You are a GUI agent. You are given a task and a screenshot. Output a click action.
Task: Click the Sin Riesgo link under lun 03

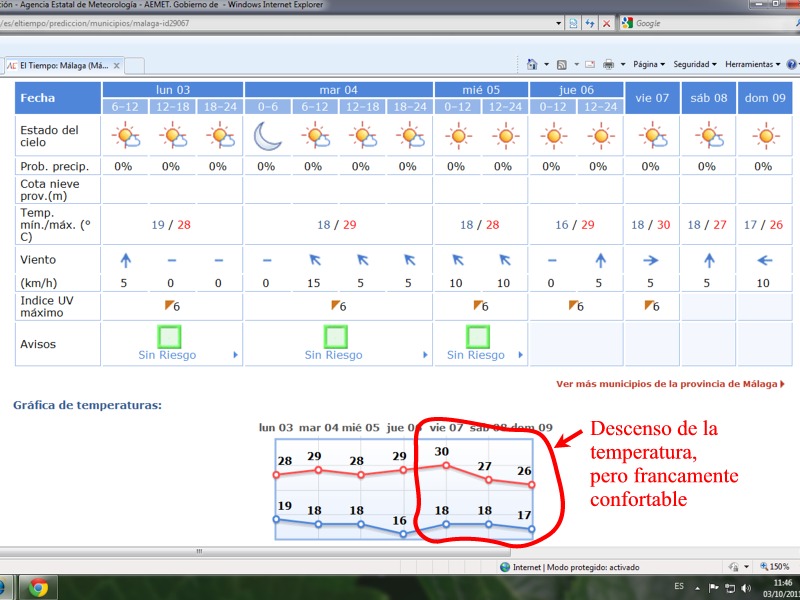coord(167,355)
